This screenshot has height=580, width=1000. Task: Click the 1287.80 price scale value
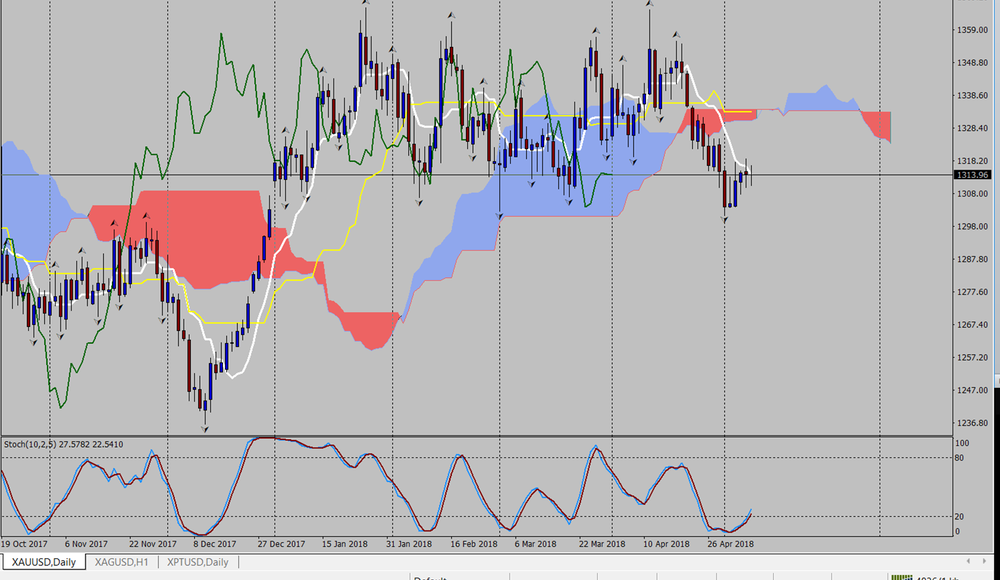(972, 260)
